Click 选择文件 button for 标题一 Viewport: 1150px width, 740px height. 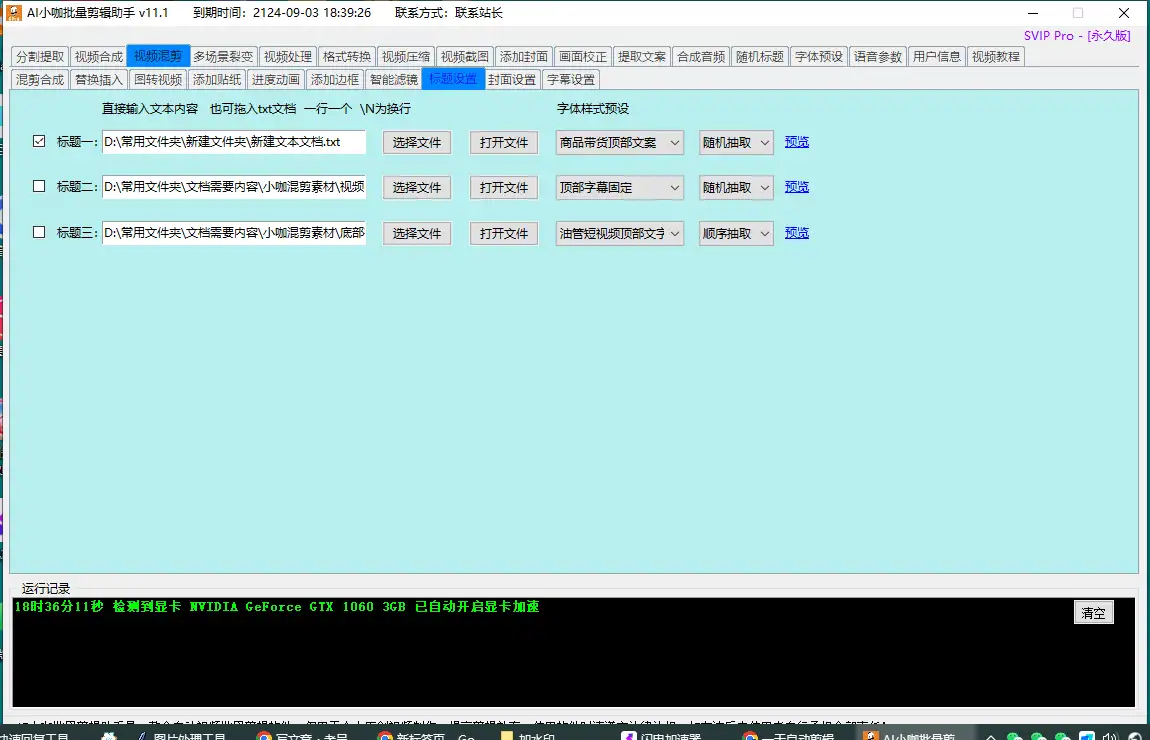click(x=417, y=143)
